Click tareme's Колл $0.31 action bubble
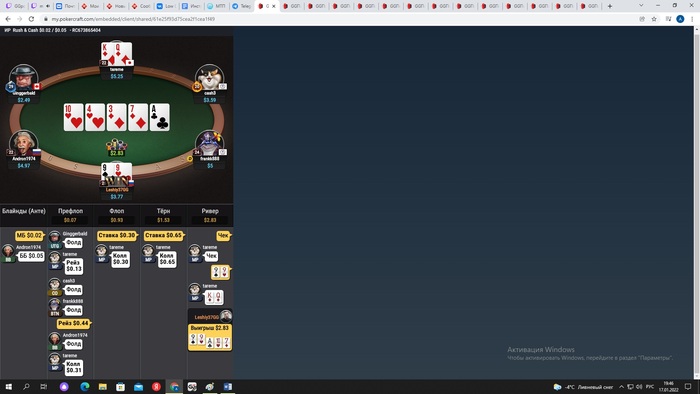Screen dimensions: 700x394 (74, 367)
